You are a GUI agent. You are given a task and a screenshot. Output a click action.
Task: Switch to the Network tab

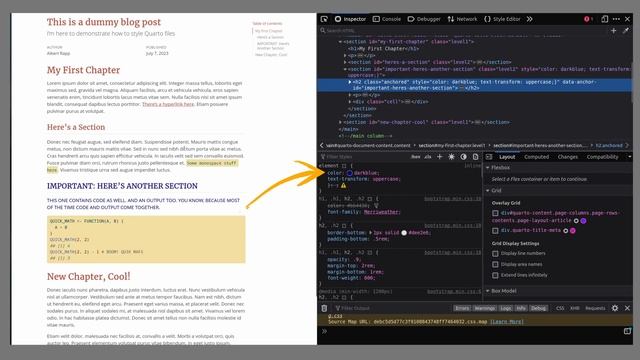pos(462,19)
